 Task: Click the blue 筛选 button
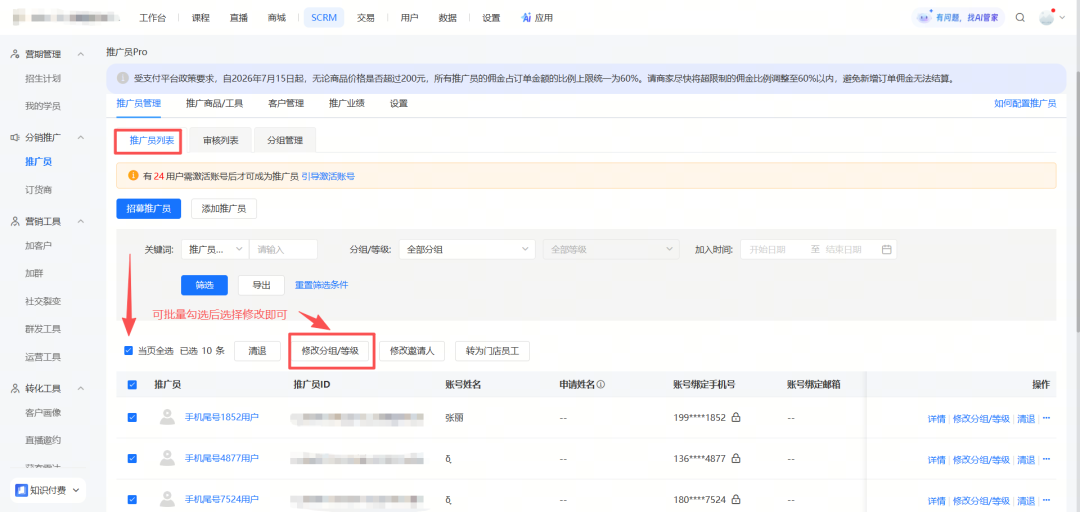pyautogui.click(x=205, y=285)
